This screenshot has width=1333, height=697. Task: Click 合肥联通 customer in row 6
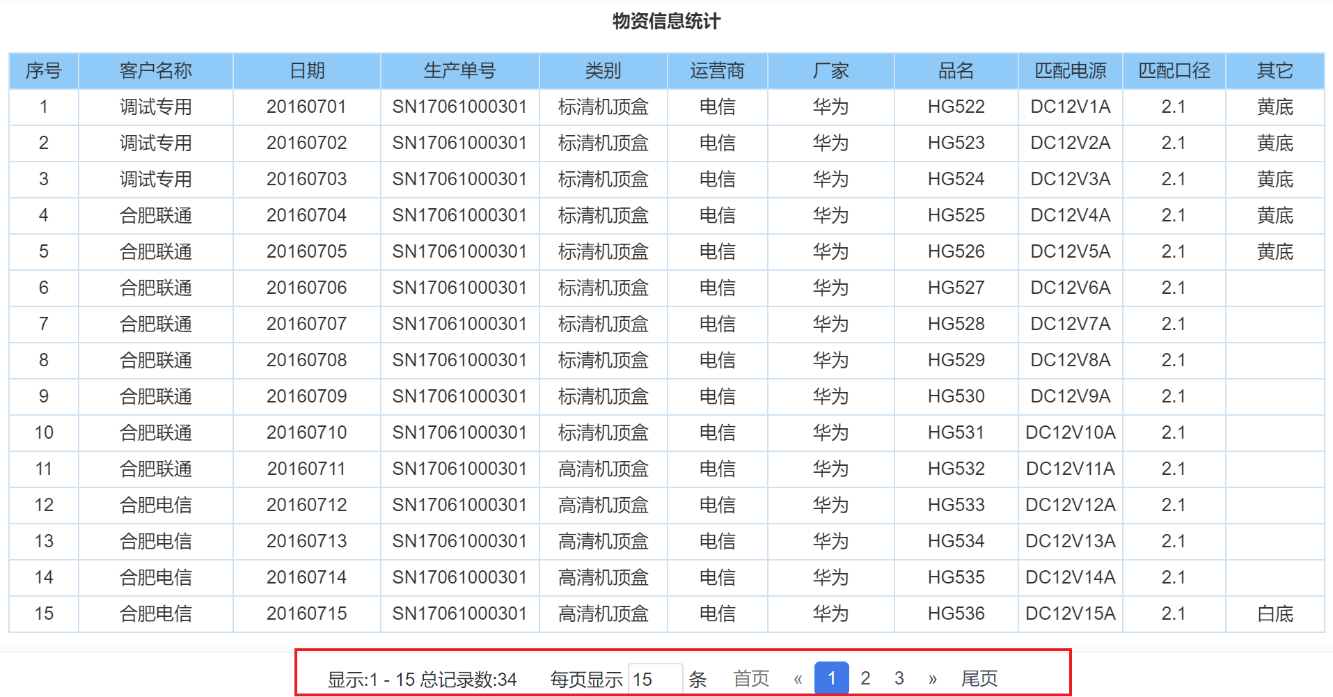tap(156, 288)
